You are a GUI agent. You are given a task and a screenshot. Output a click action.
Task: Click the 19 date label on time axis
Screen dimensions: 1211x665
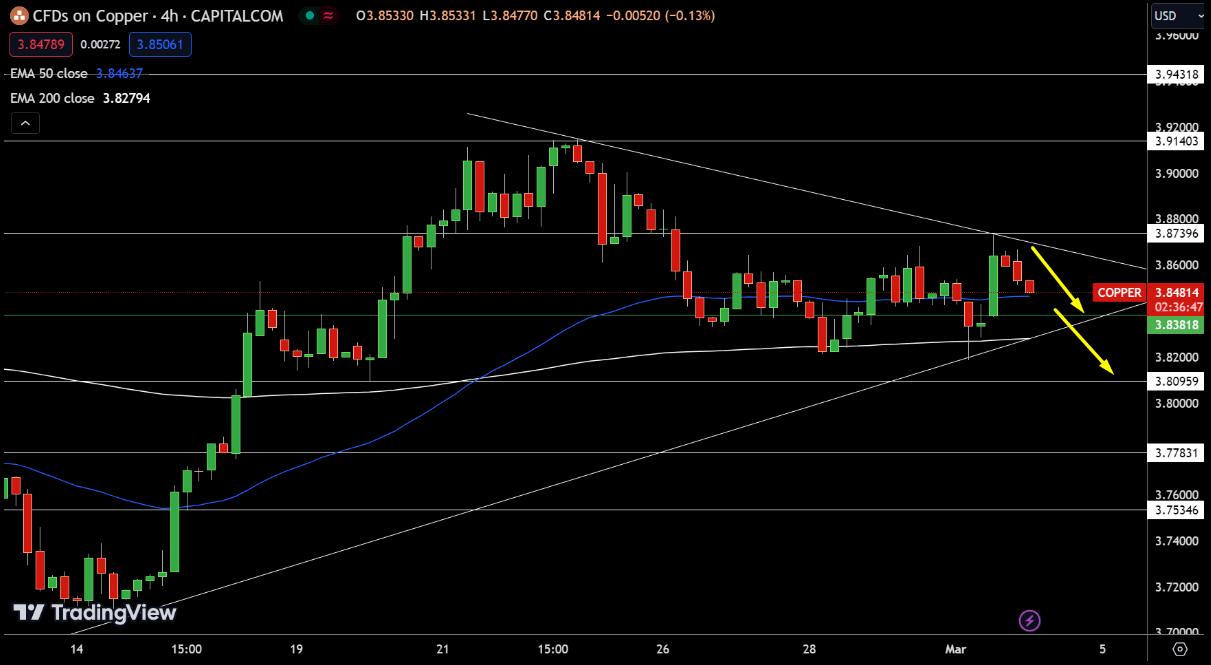point(296,649)
